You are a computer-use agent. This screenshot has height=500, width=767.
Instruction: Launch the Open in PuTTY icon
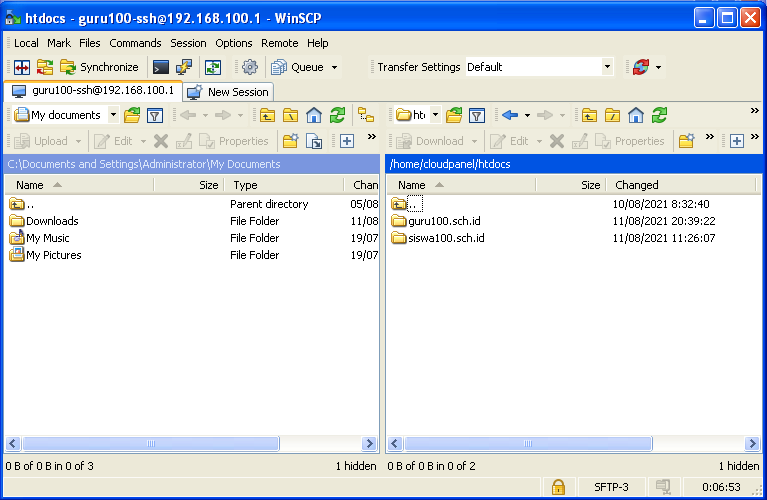click(x=184, y=67)
